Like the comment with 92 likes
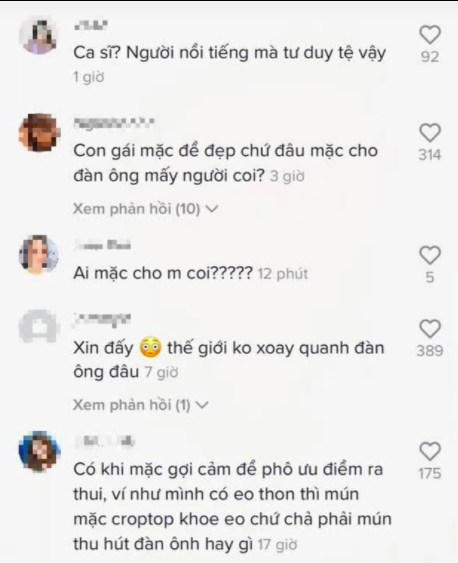 point(430,35)
